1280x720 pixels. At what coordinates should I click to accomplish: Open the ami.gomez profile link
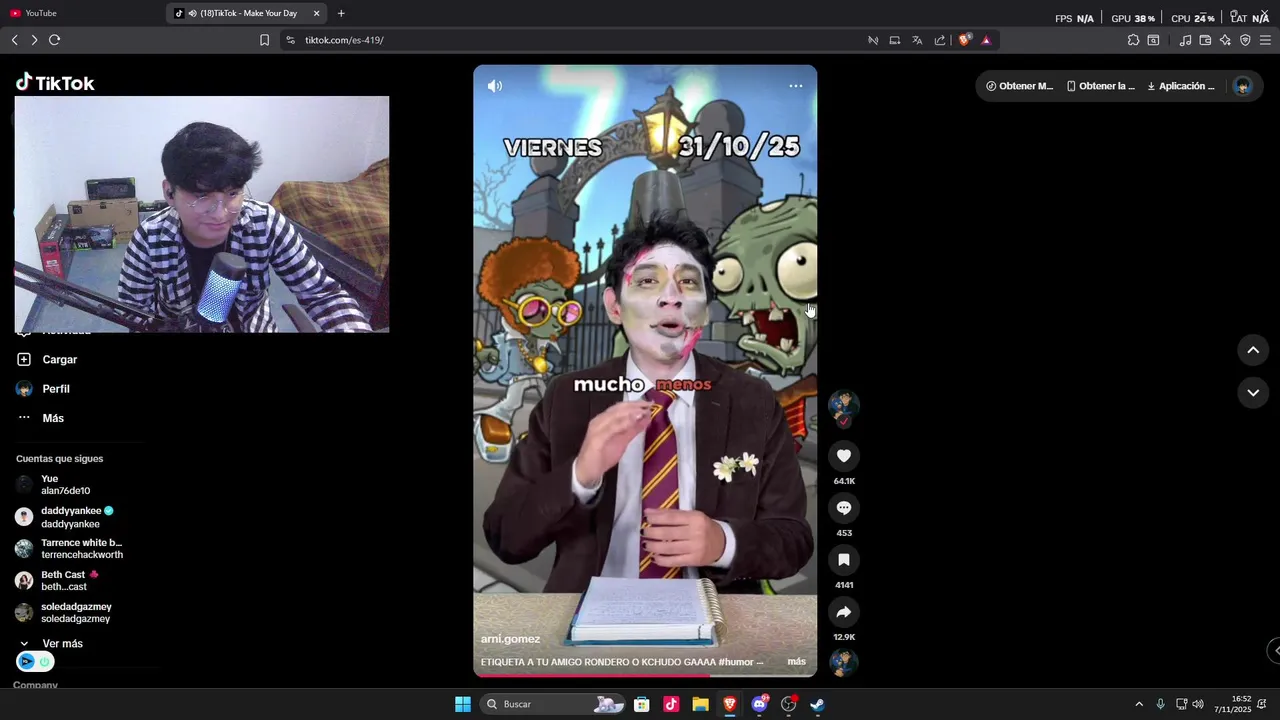click(x=510, y=639)
